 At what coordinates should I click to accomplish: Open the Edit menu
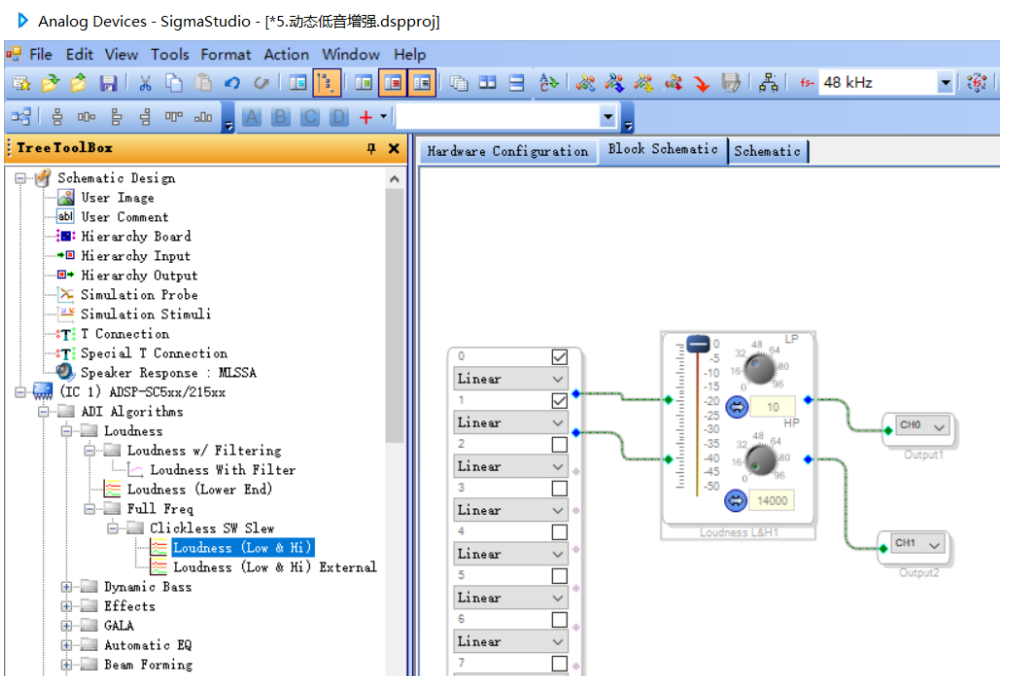pyautogui.click(x=79, y=54)
